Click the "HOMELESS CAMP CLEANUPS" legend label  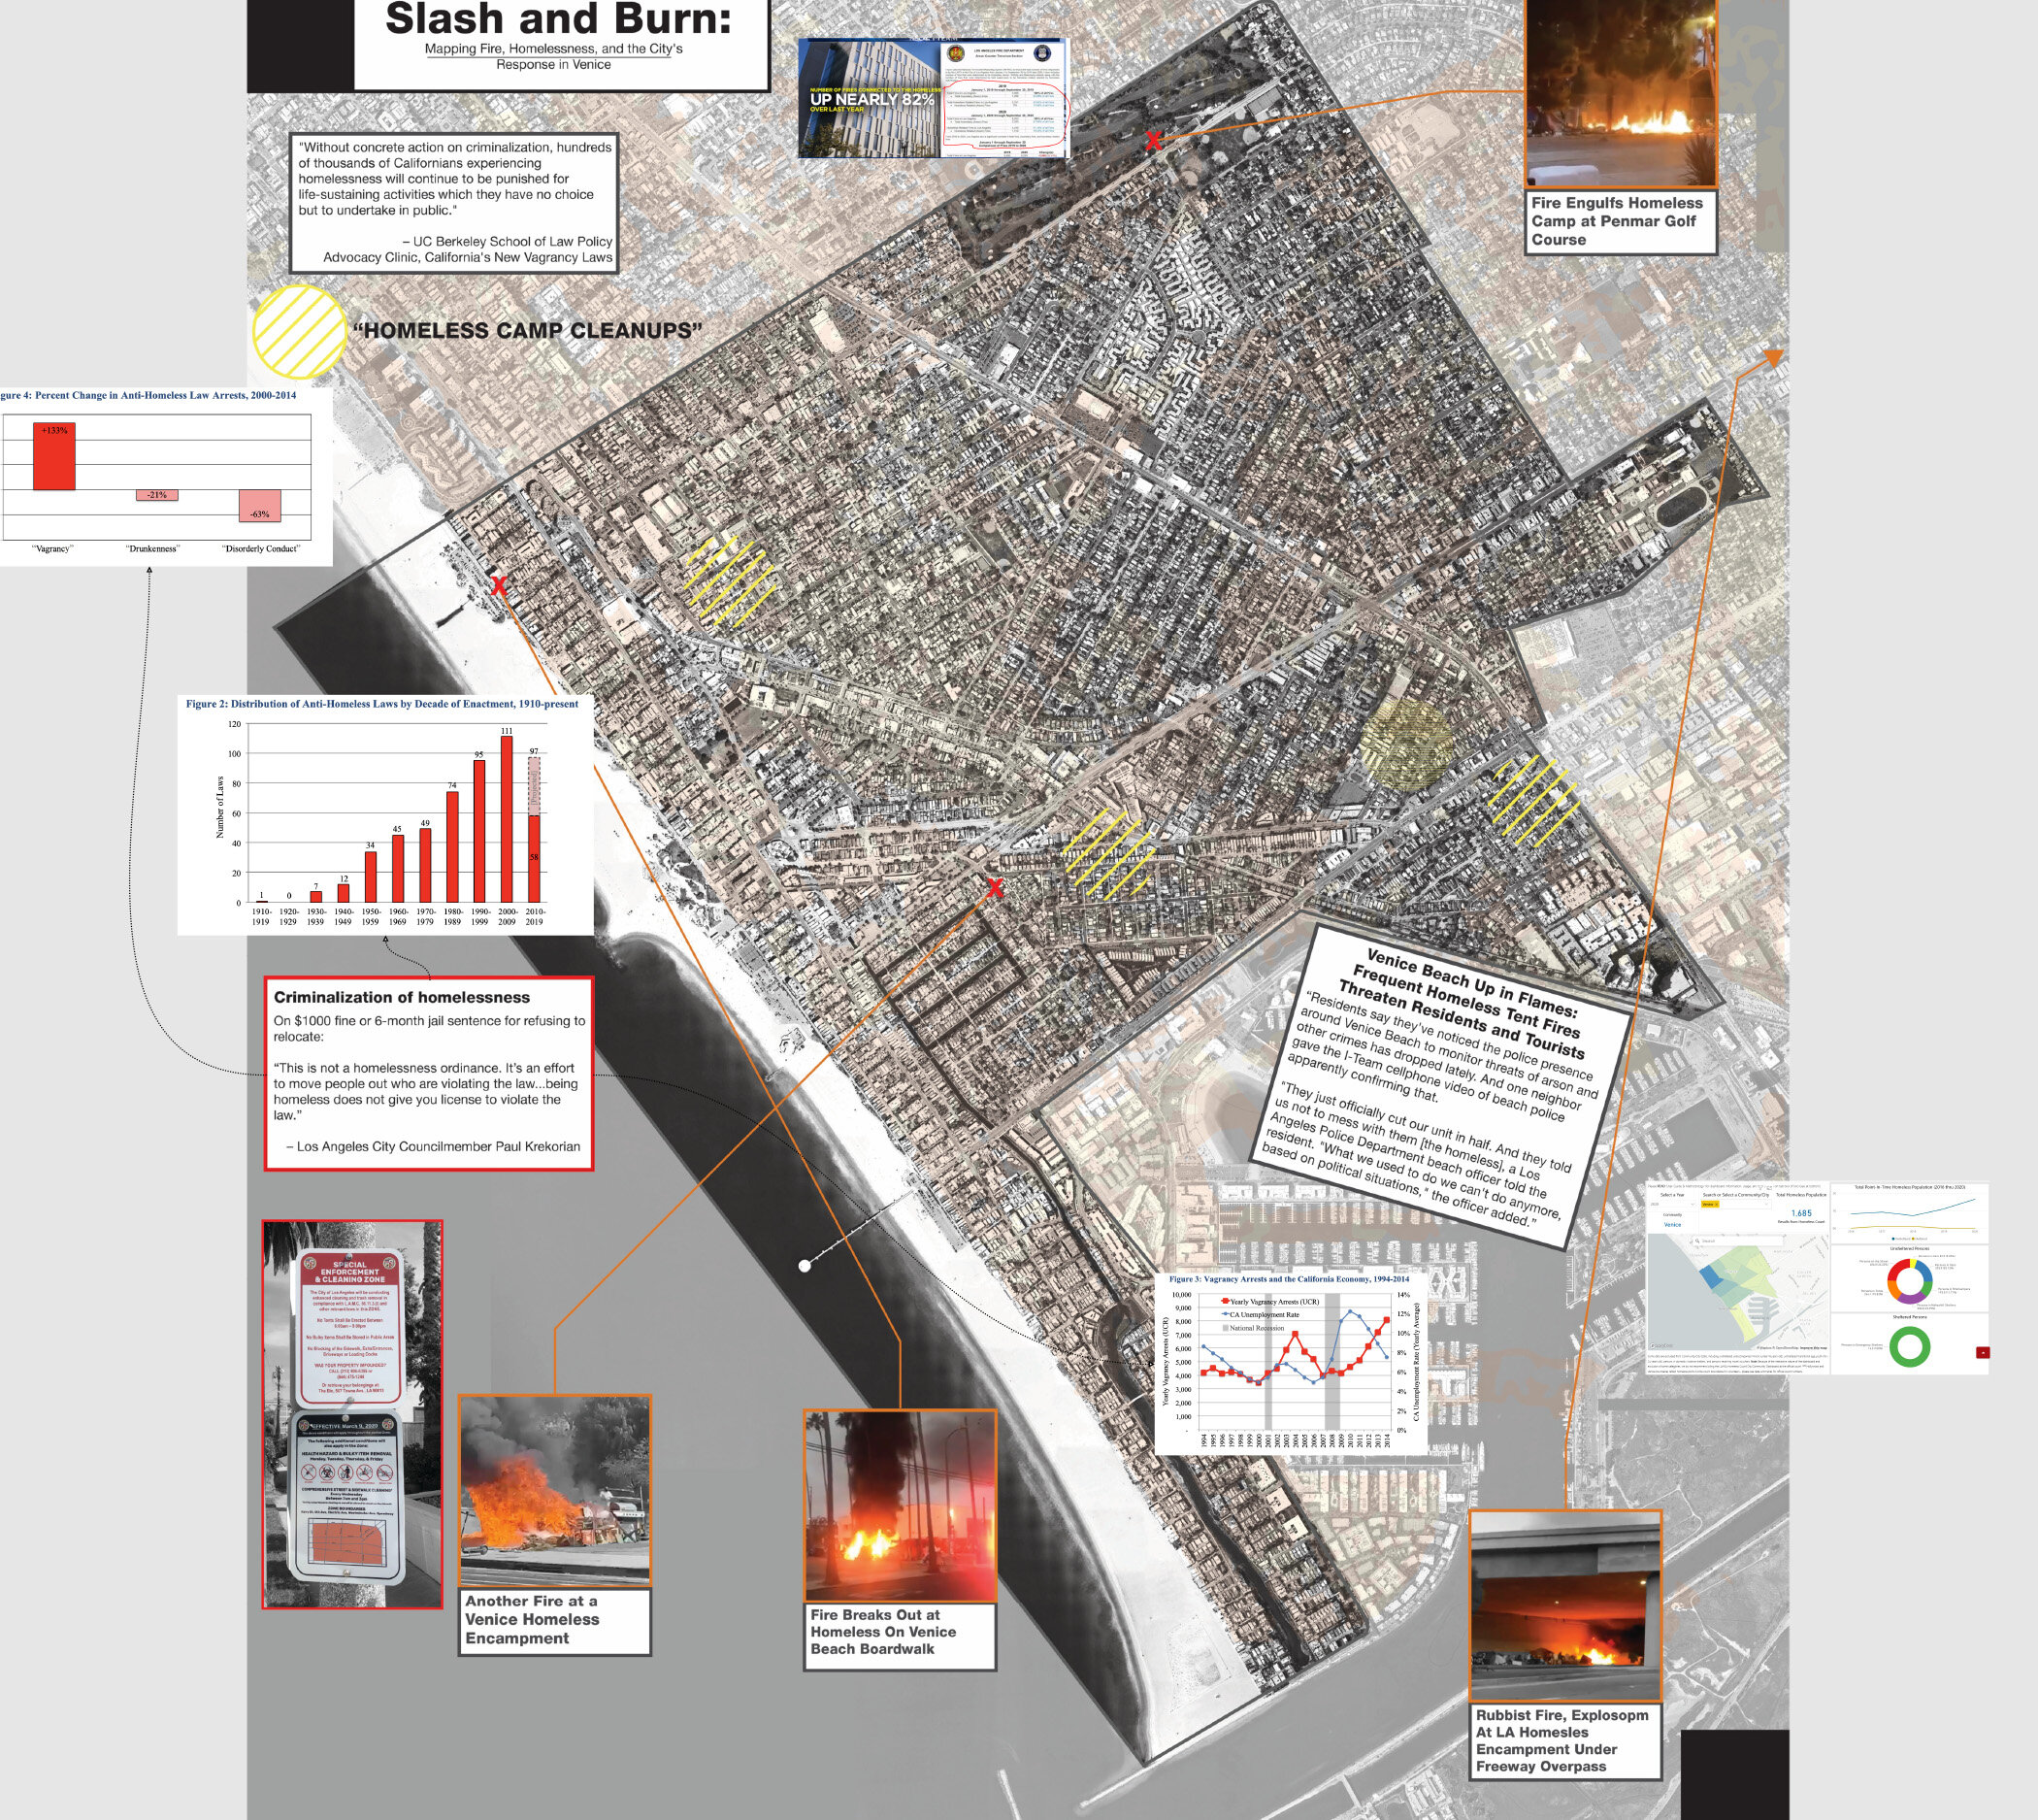click(x=527, y=331)
